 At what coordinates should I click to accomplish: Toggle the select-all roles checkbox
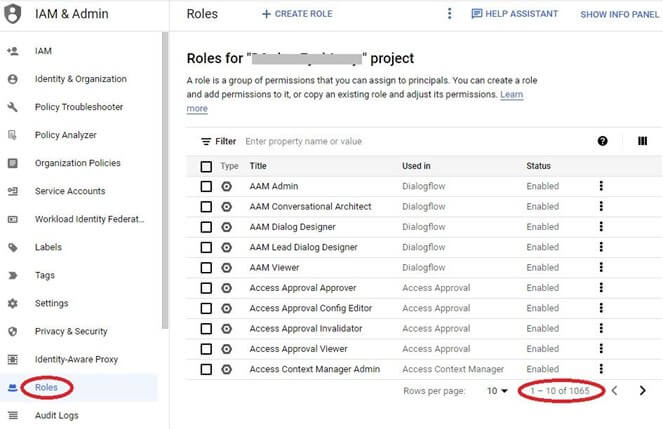[x=206, y=167]
